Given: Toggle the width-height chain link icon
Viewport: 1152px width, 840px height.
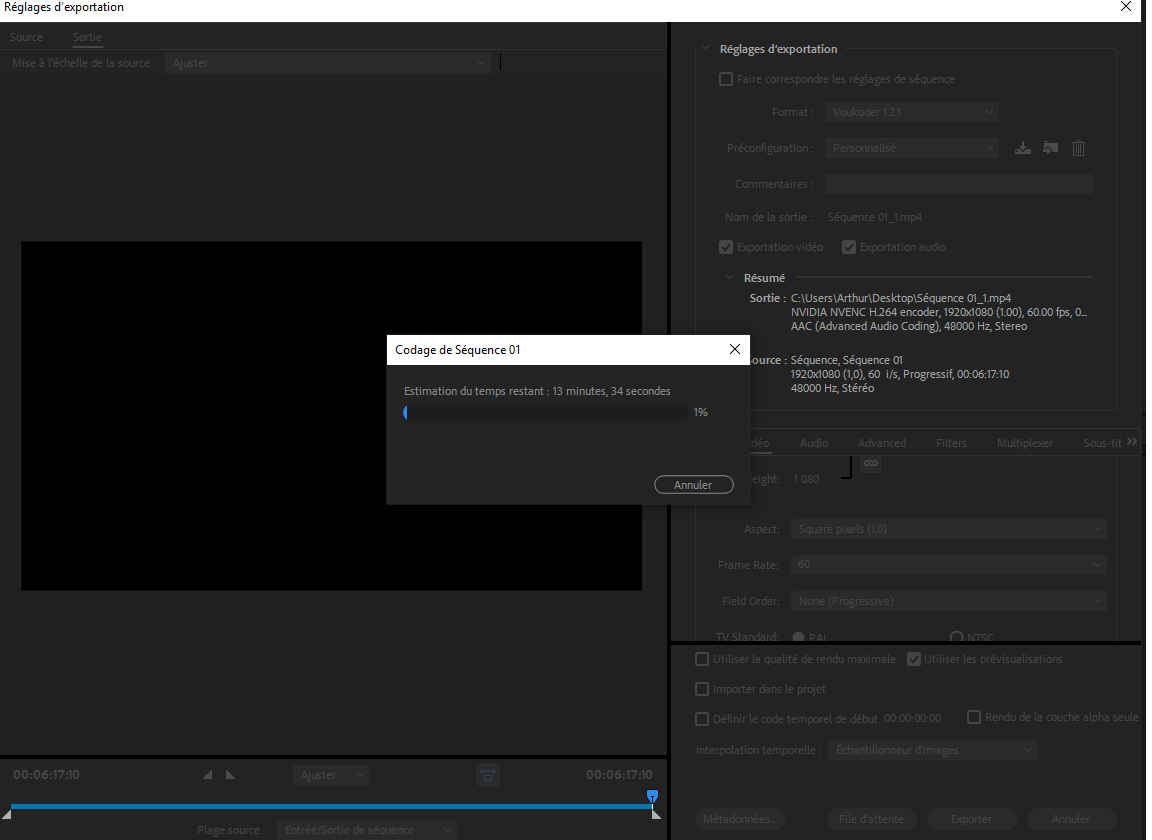Looking at the screenshot, I should coord(871,463).
